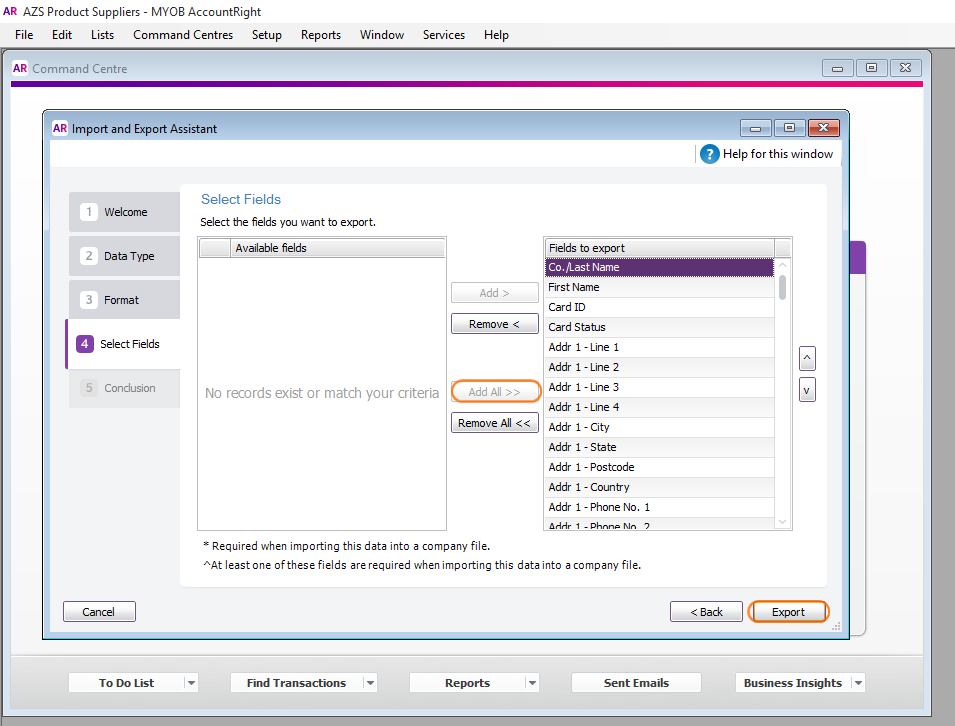The image size is (955, 726).
Task: Click the Reports button in the bottom bar
Action: click(x=467, y=683)
